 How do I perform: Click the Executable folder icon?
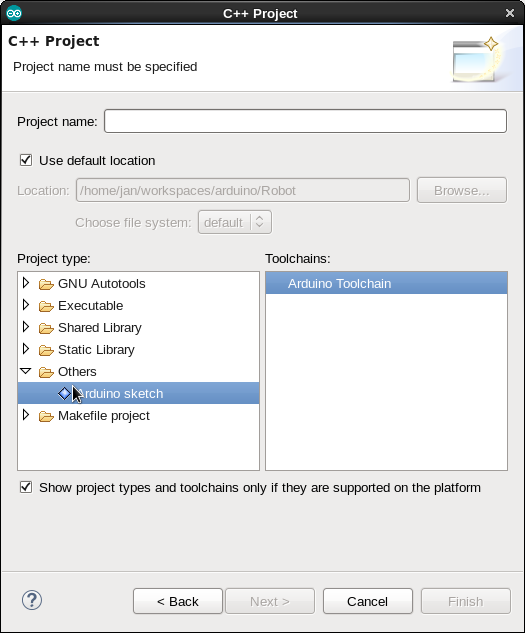pos(46,306)
